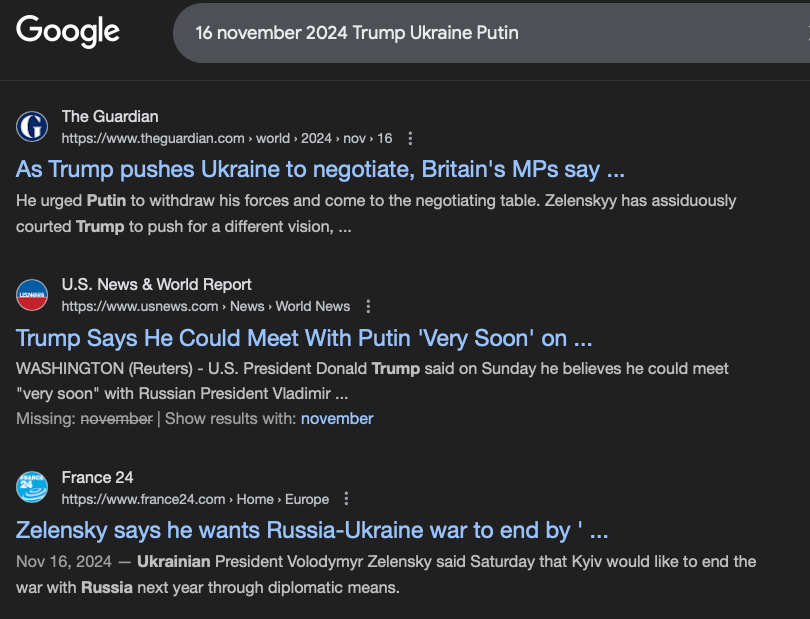Open three-dot menu for Guardian result
This screenshot has height=619, width=810.
click(x=410, y=138)
